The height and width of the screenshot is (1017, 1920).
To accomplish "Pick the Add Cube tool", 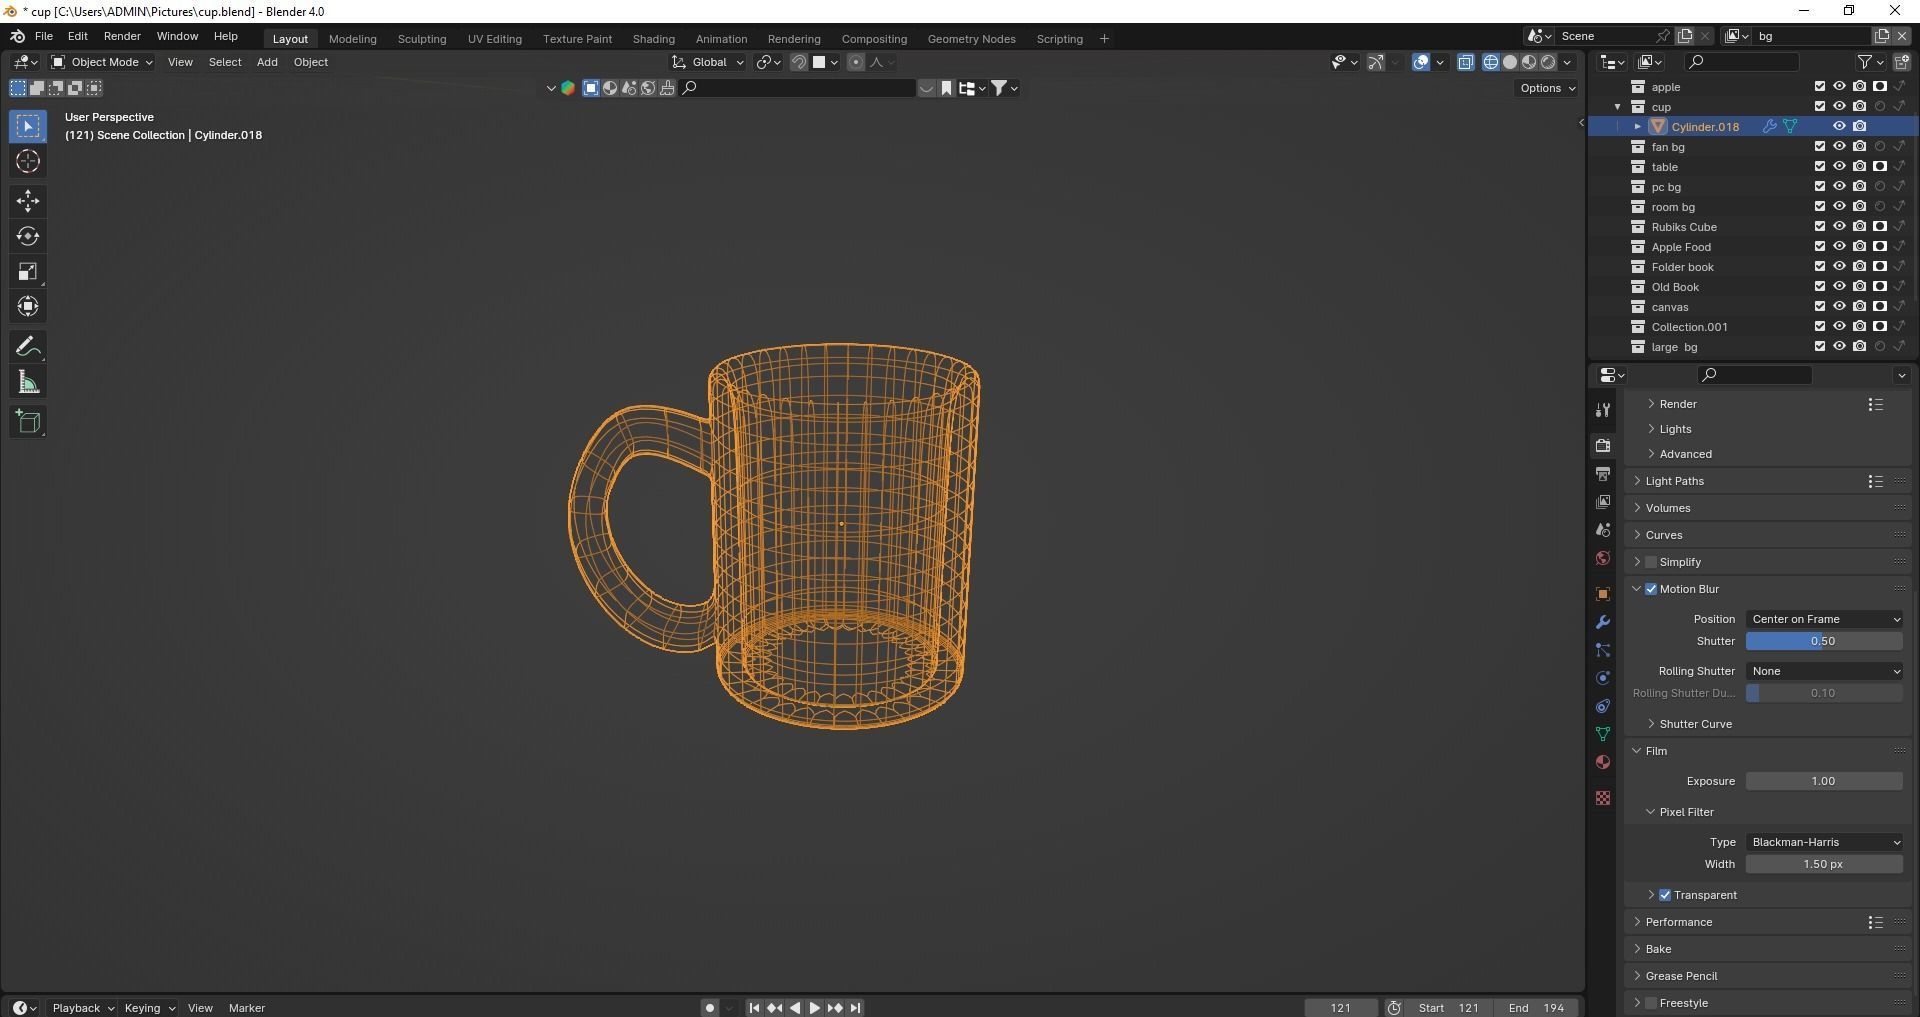I will coord(28,422).
